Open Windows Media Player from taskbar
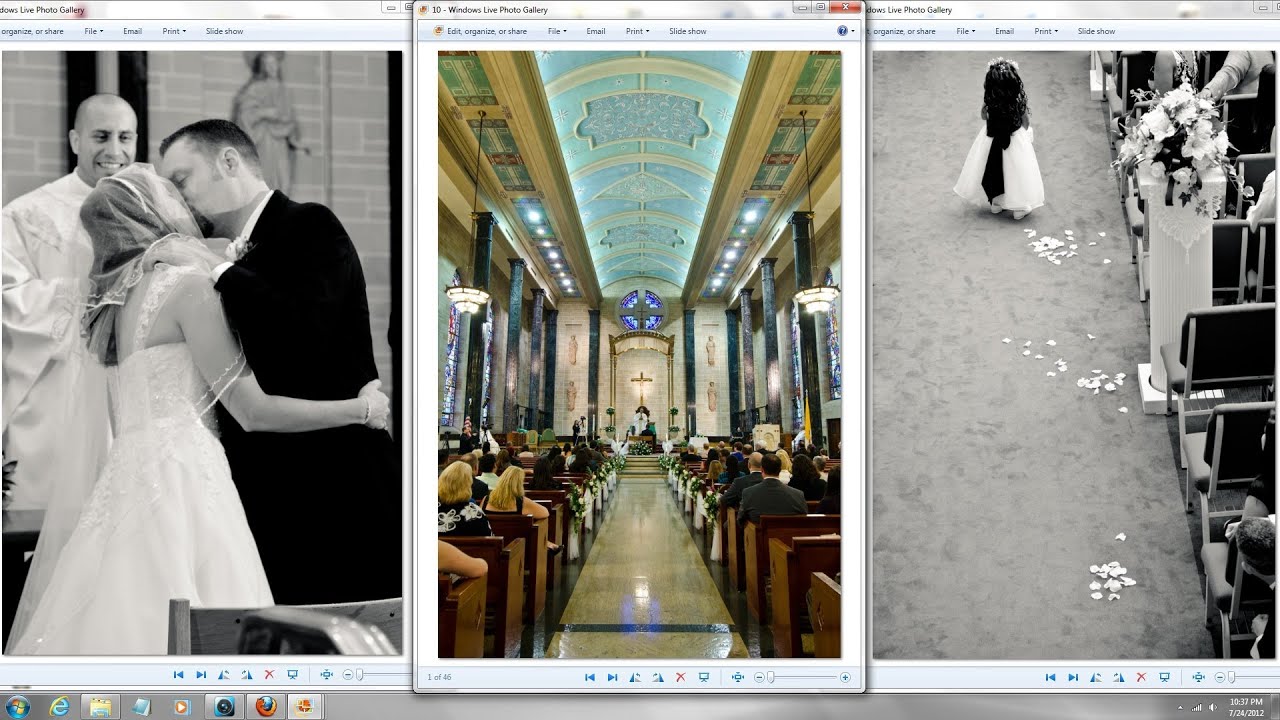The image size is (1280, 720). 181,706
